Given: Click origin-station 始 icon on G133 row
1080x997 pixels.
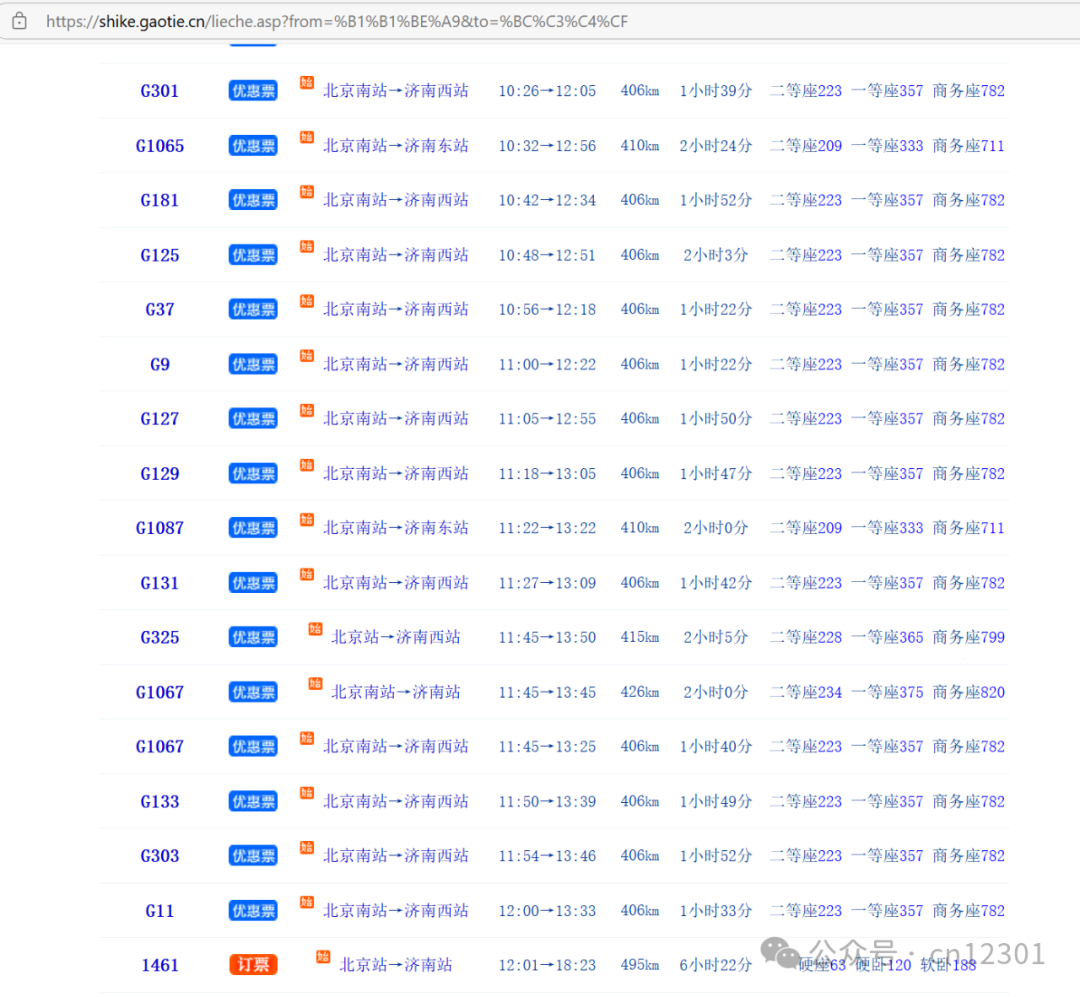Looking at the screenshot, I should [307, 793].
